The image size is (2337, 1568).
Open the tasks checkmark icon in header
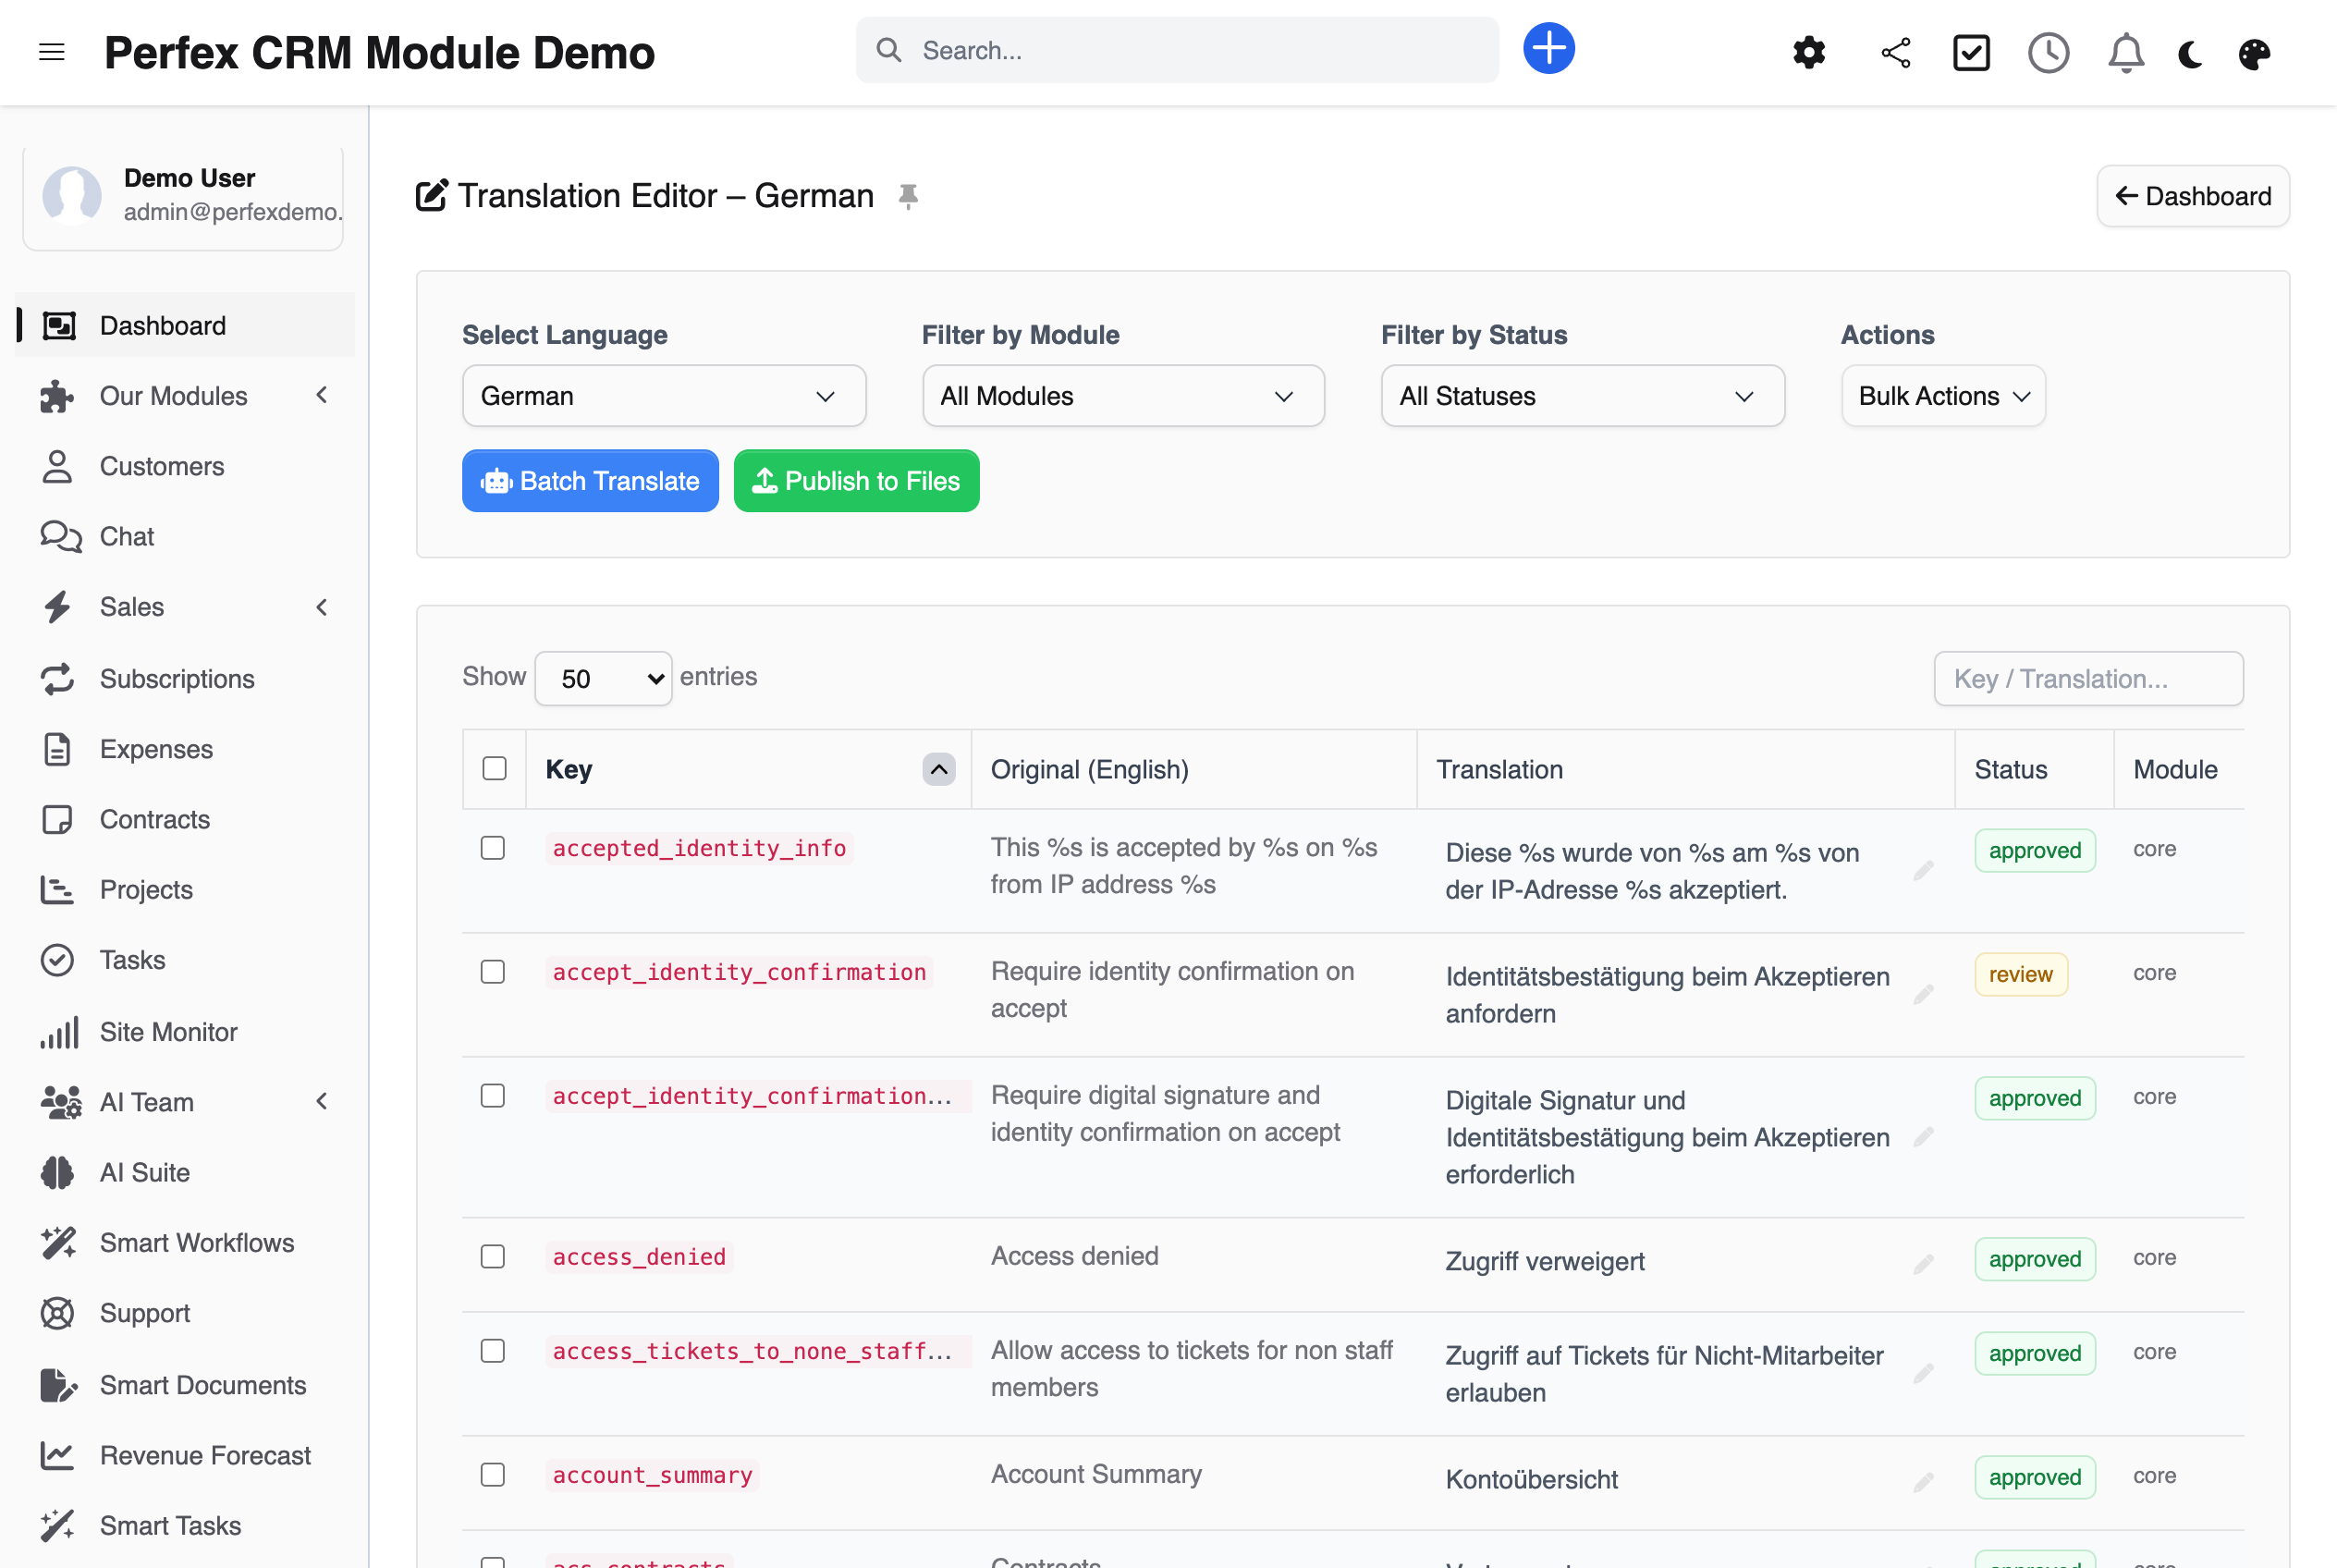1971,52
